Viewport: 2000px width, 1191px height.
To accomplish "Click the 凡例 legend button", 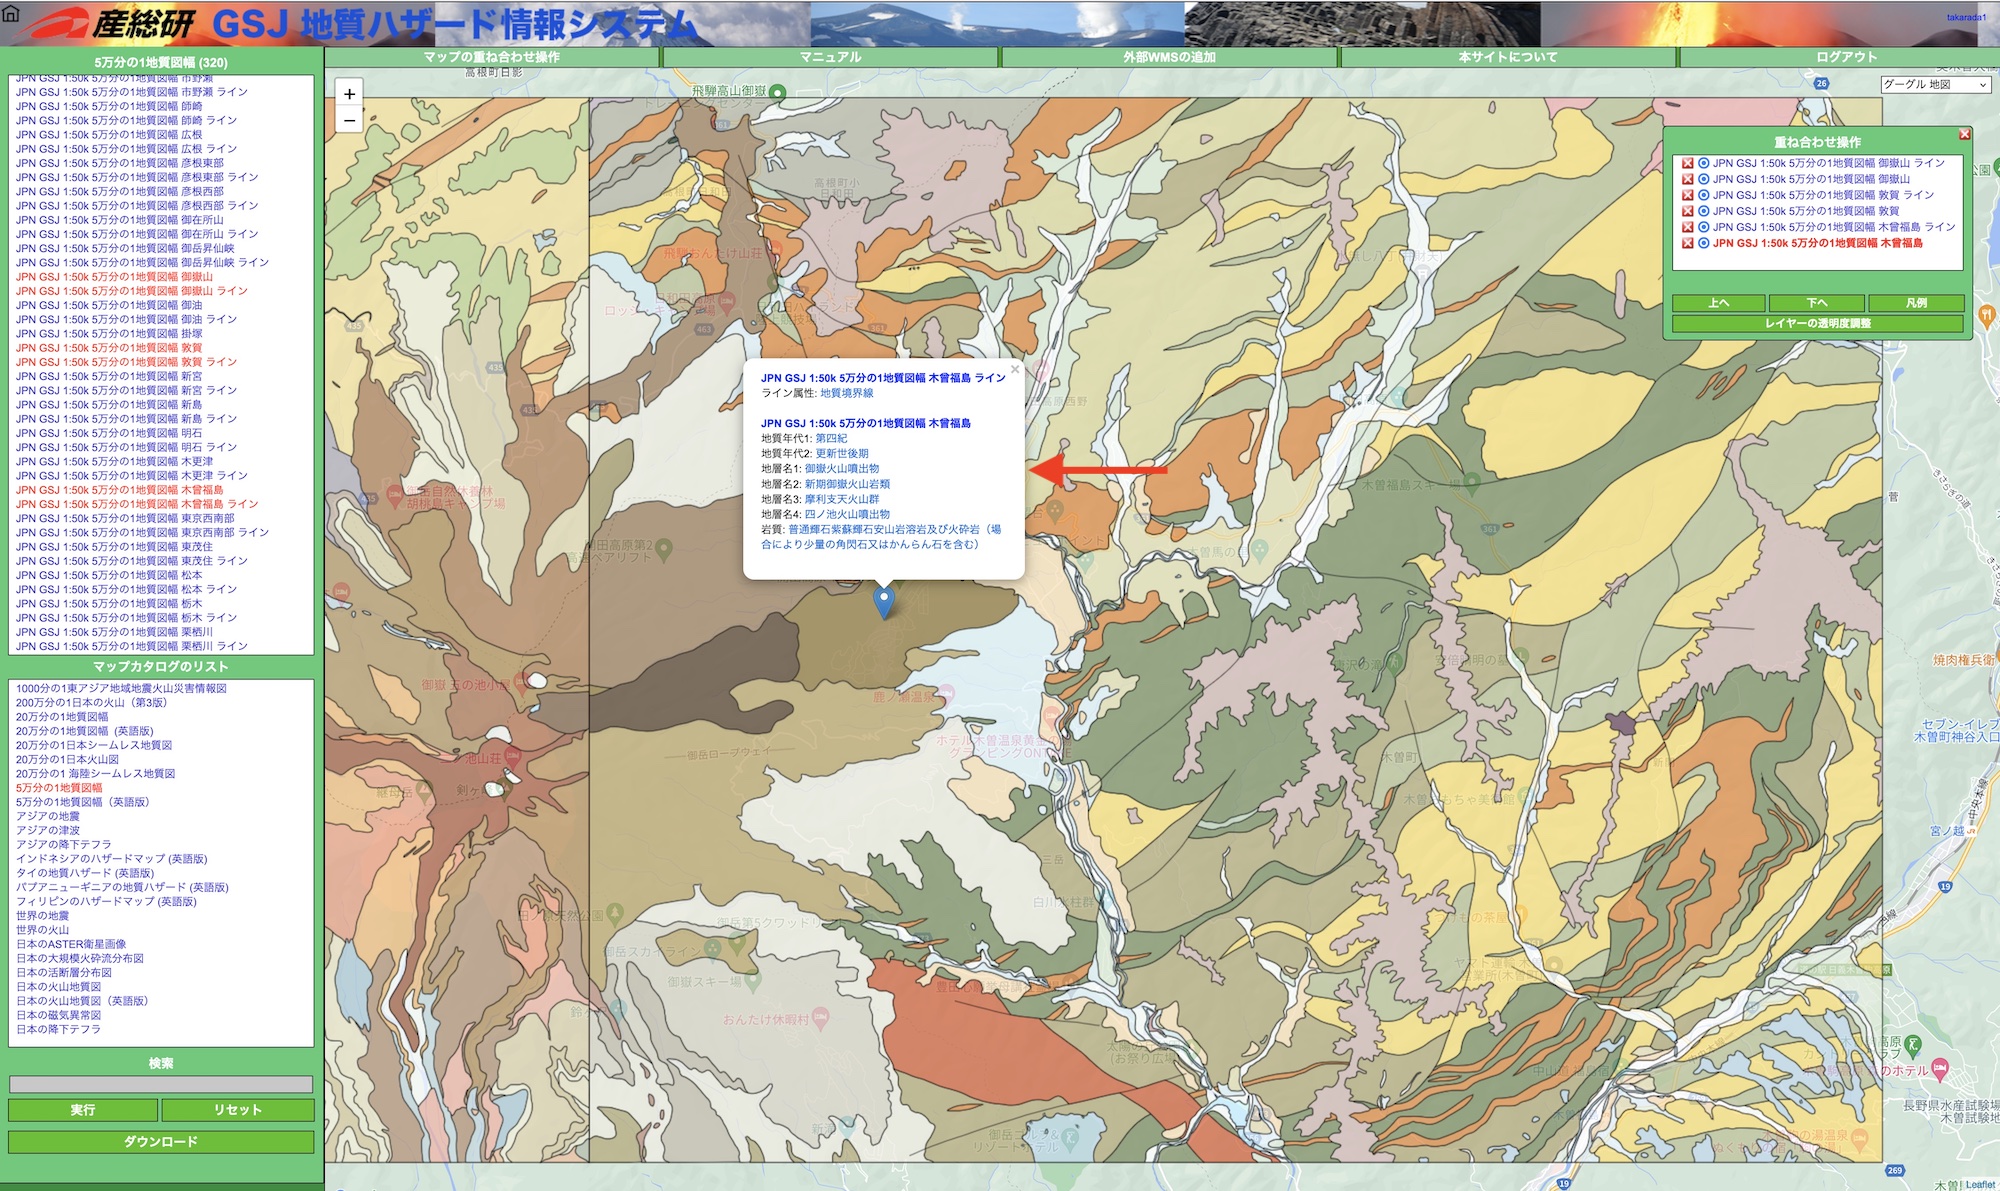I will [1916, 303].
